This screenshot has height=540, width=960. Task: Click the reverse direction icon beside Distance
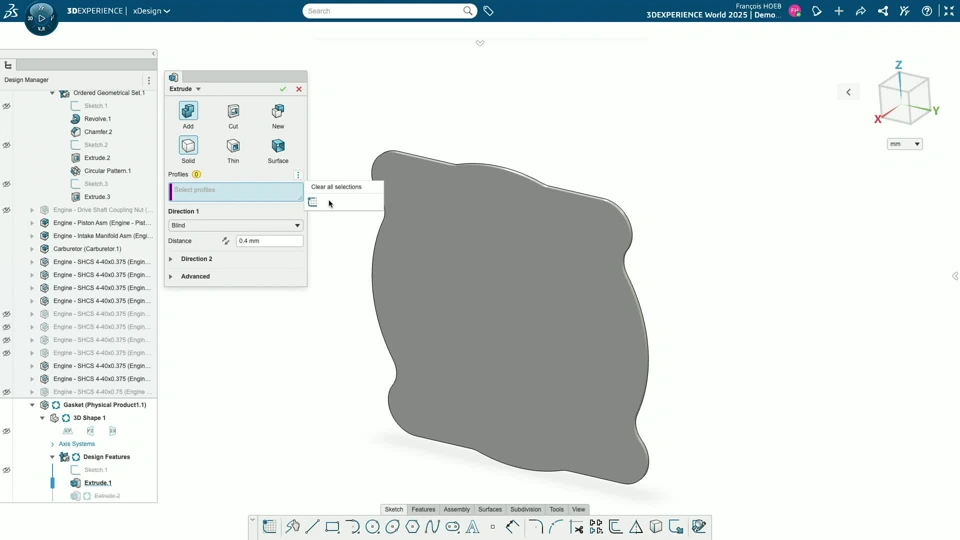point(225,241)
